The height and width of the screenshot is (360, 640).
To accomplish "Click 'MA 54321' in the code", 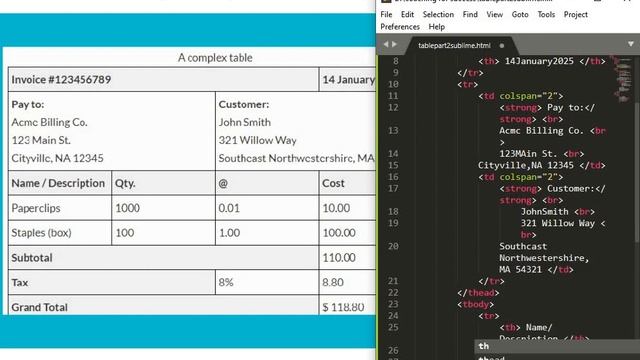I will point(520,269).
